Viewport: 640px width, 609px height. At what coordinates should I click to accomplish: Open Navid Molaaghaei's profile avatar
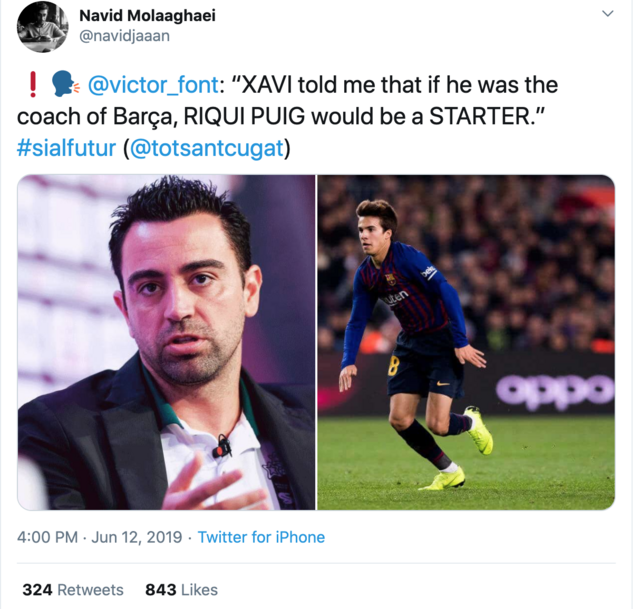click(x=43, y=27)
